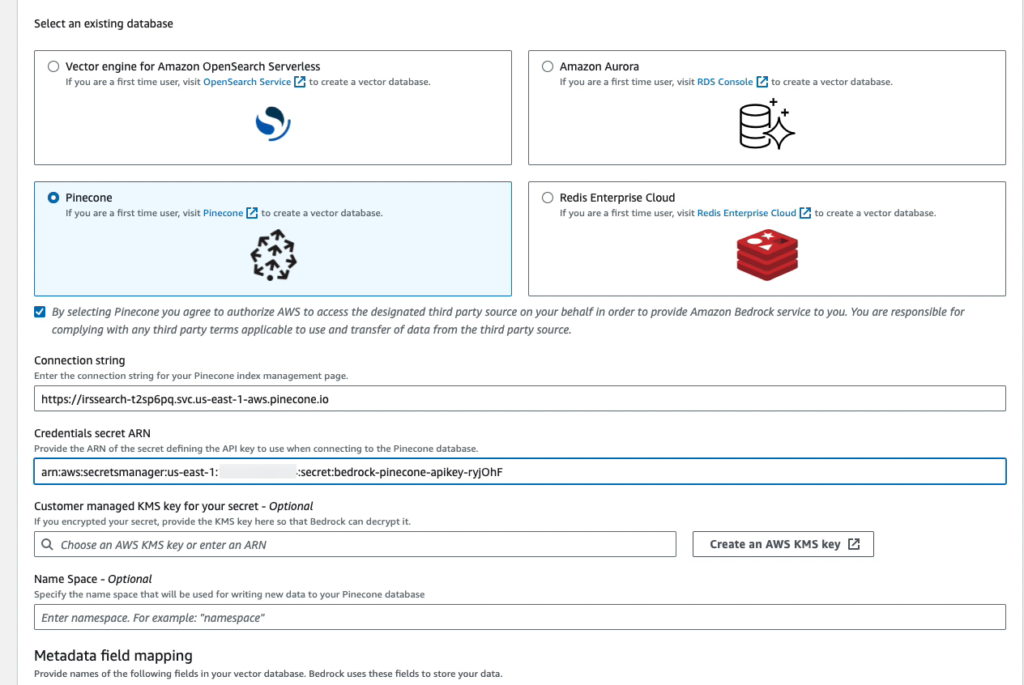This screenshot has width=1024, height=685.
Task: Click the Metadata field mapping heading
Action: point(114,656)
